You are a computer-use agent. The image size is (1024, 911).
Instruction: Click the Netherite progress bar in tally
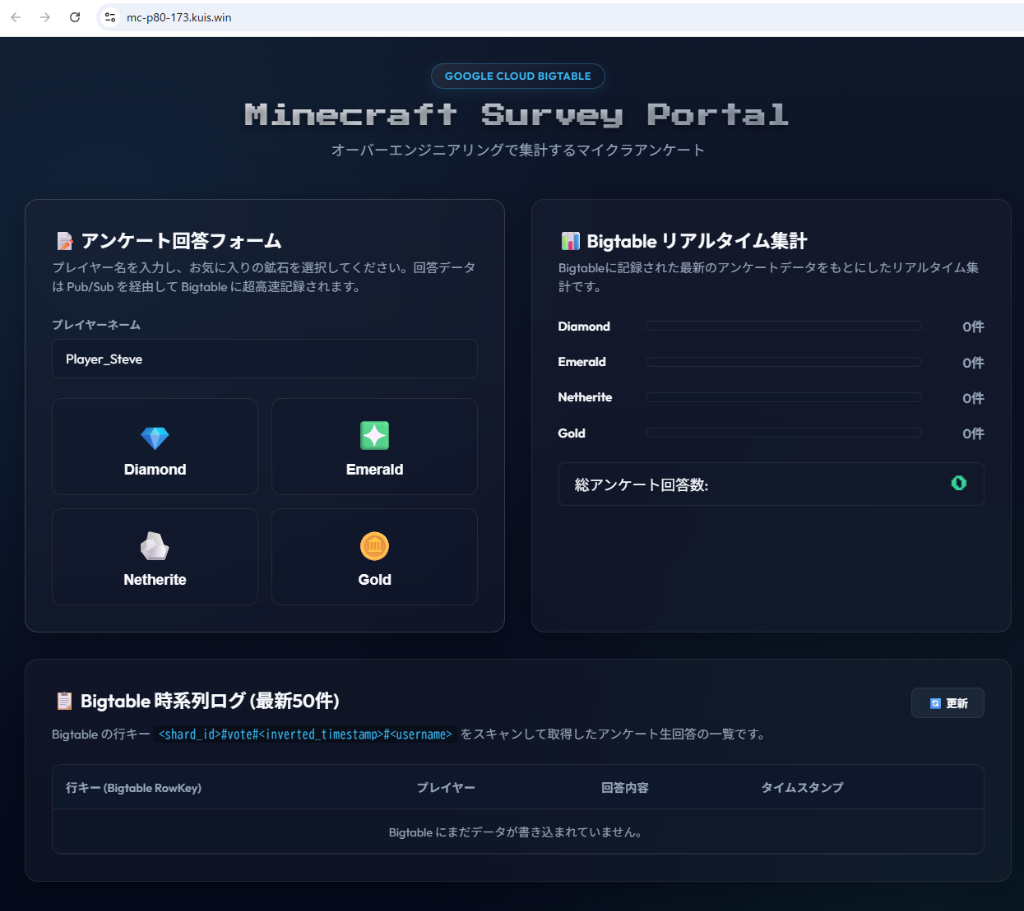[784, 397]
